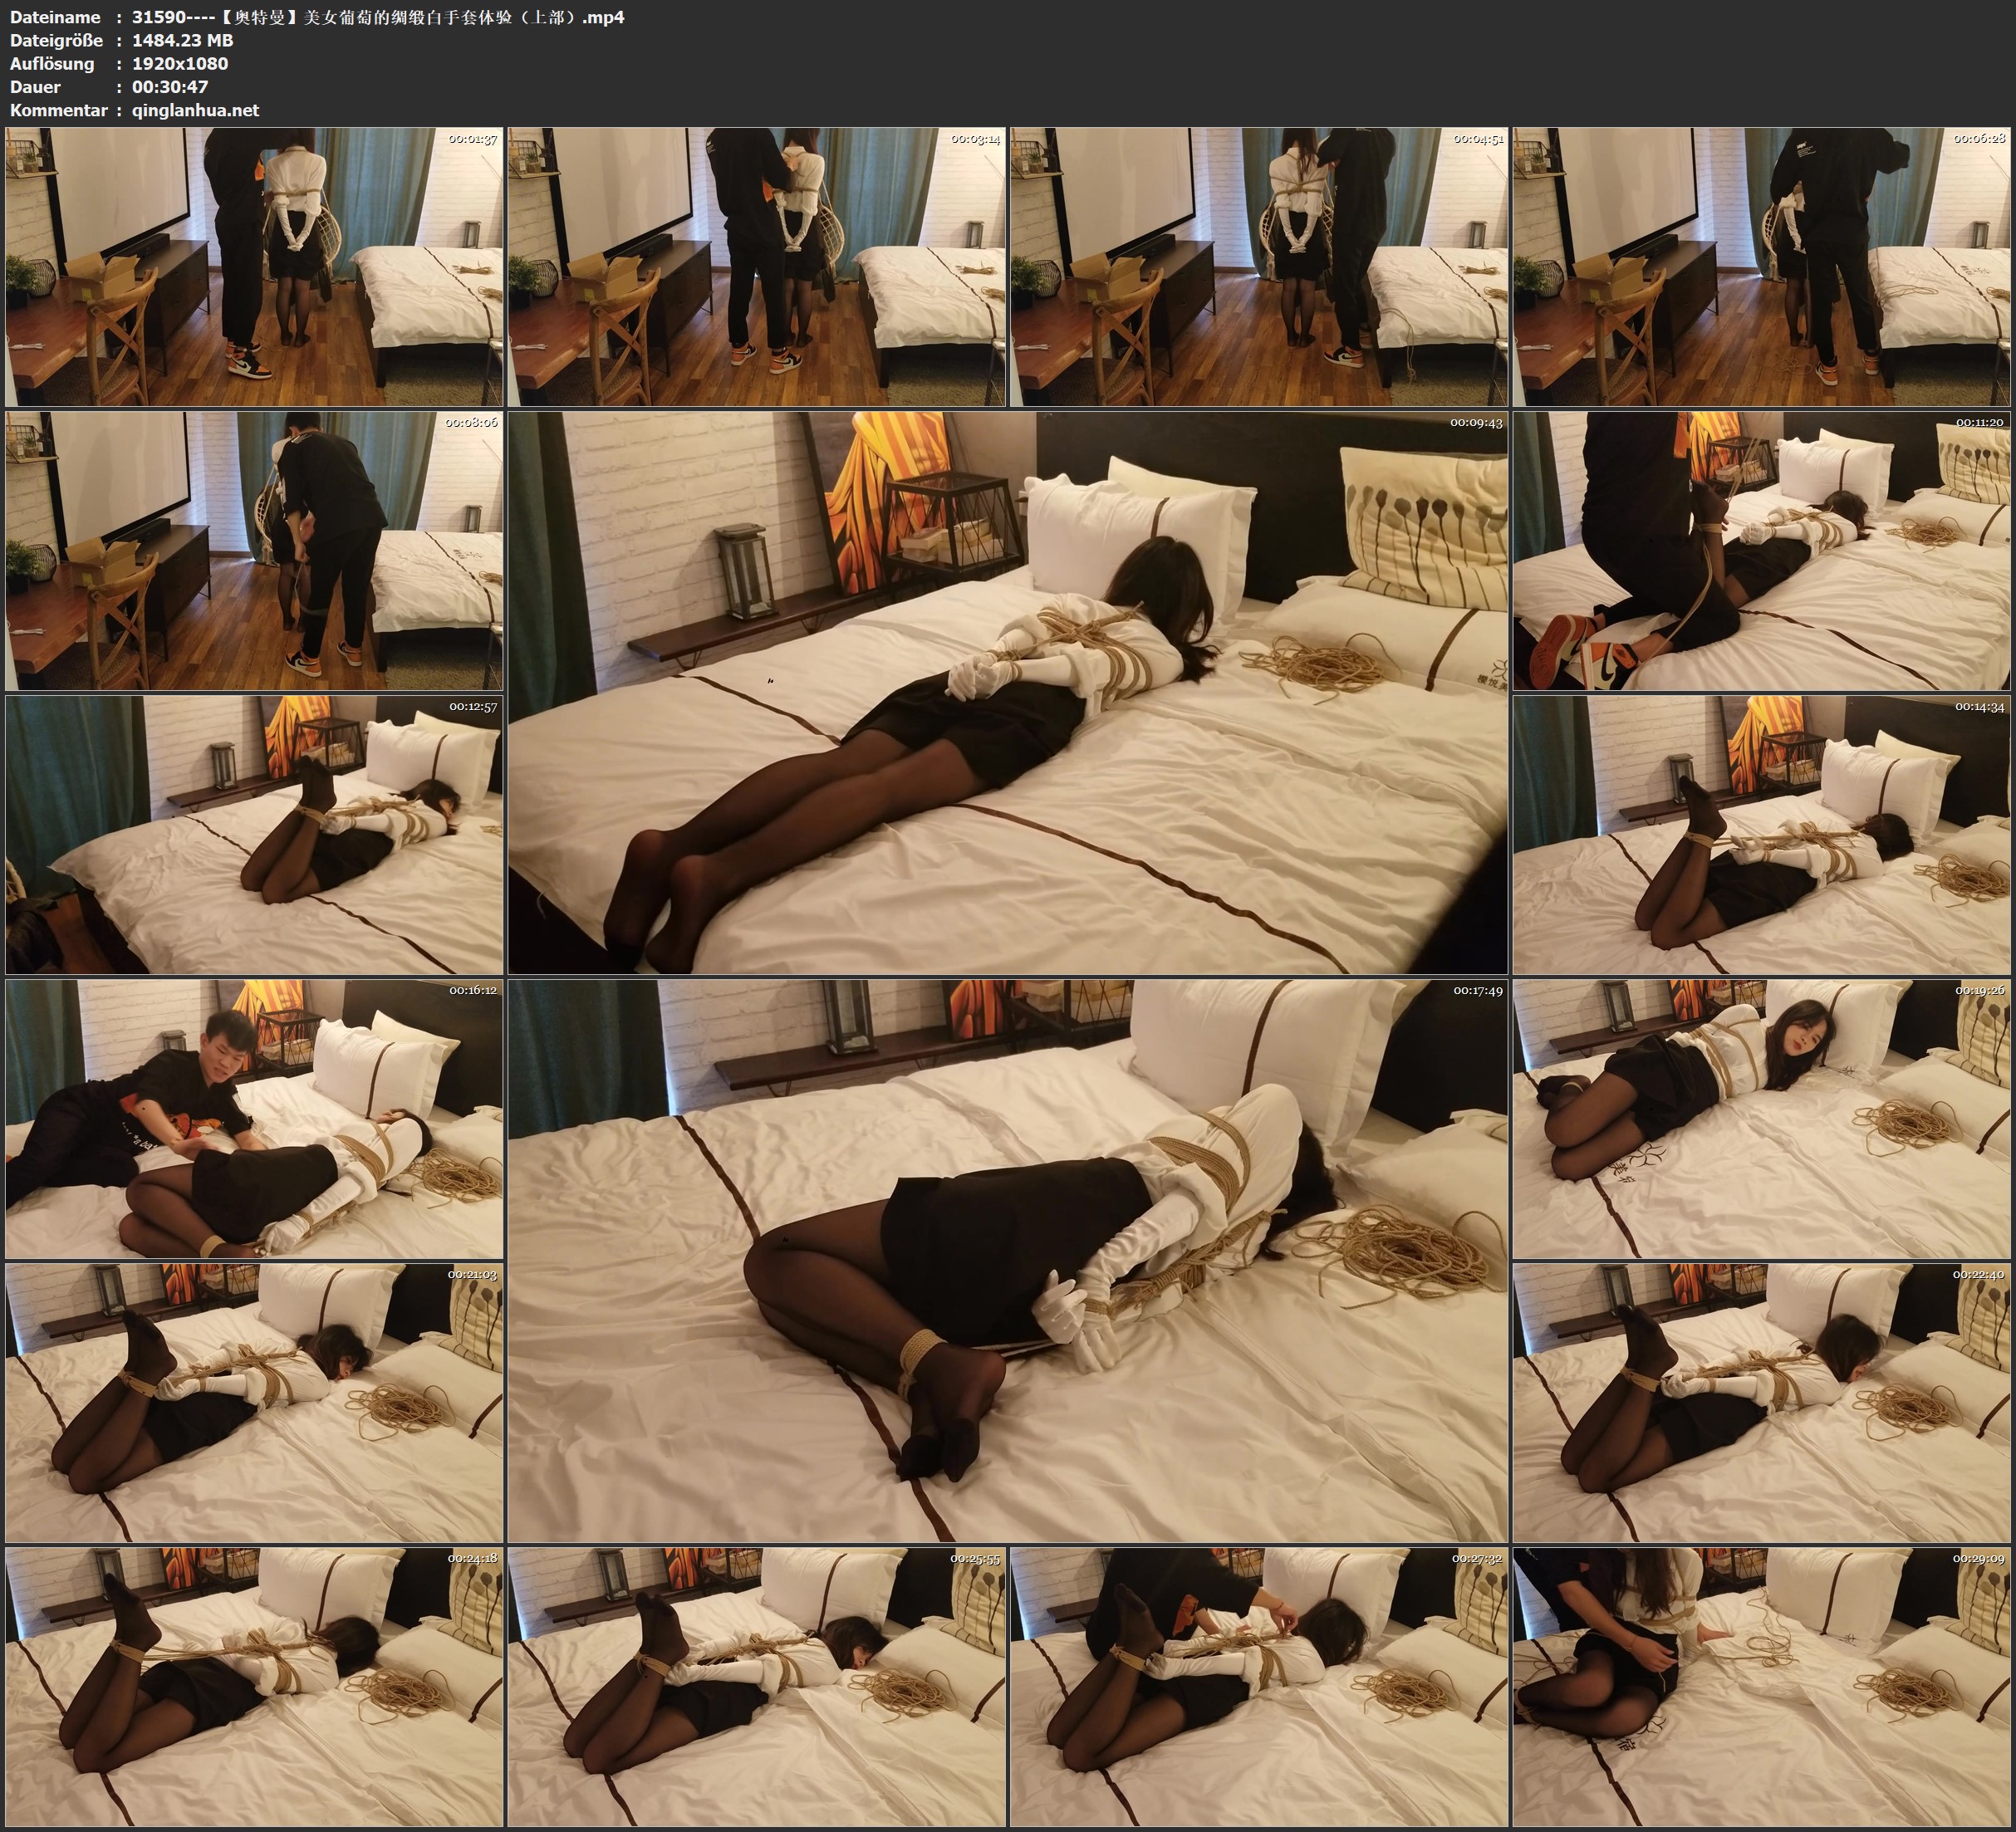This screenshot has height=1832, width=2016.
Task: Choose the thumbnail labeled 00:08:06
Action: click(x=254, y=550)
